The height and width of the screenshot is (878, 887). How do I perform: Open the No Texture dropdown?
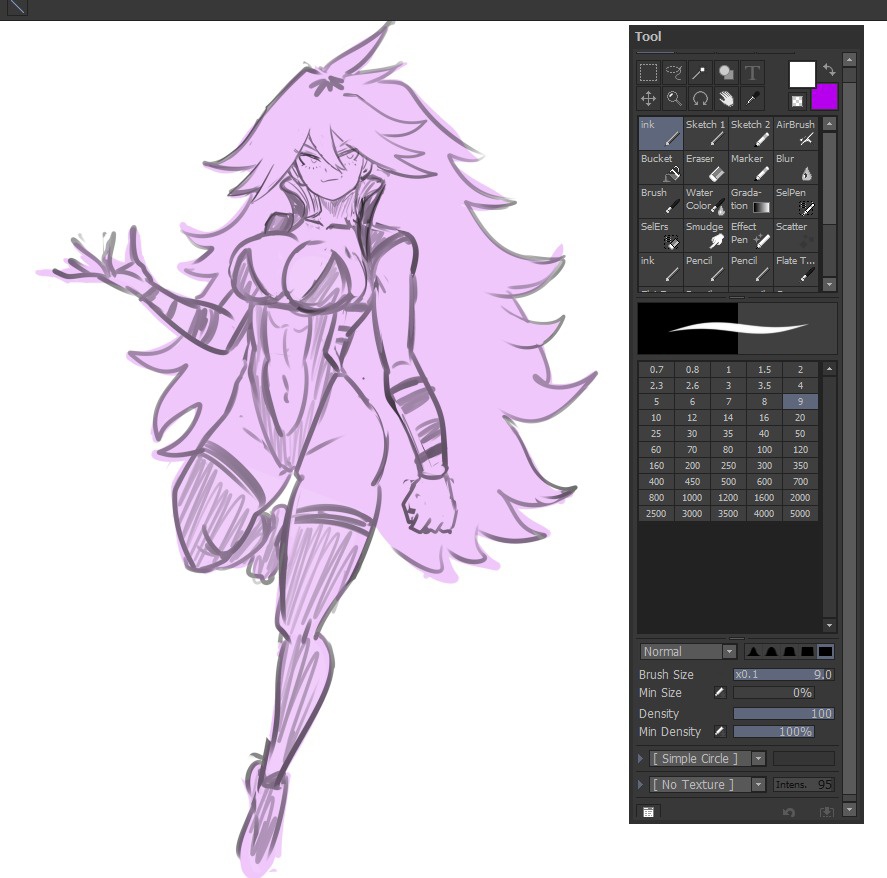click(x=707, y=785)
